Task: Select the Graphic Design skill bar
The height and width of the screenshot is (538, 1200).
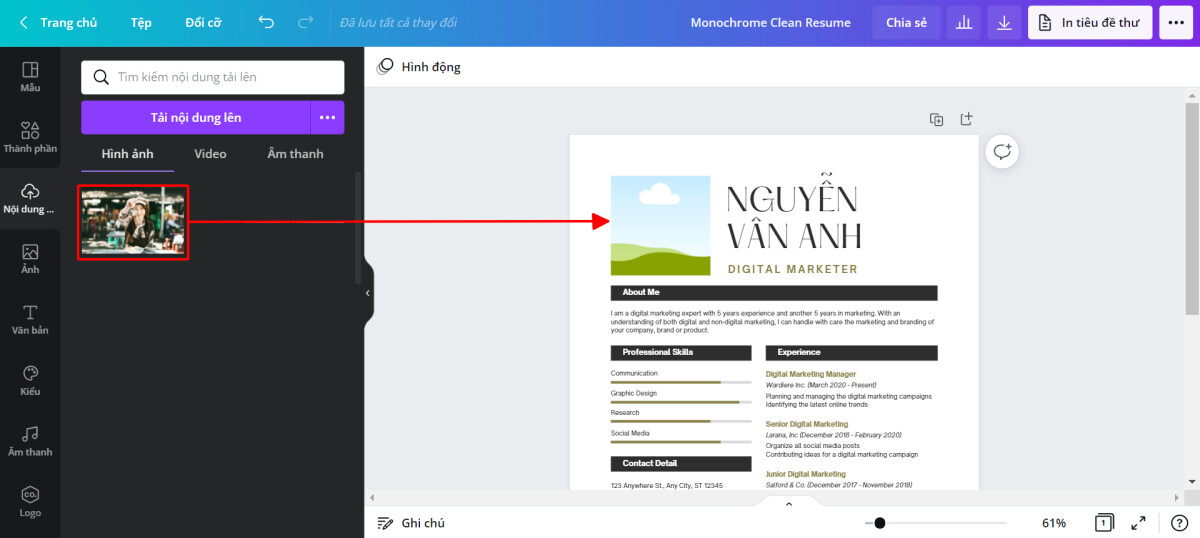Action: pos(681,402)
